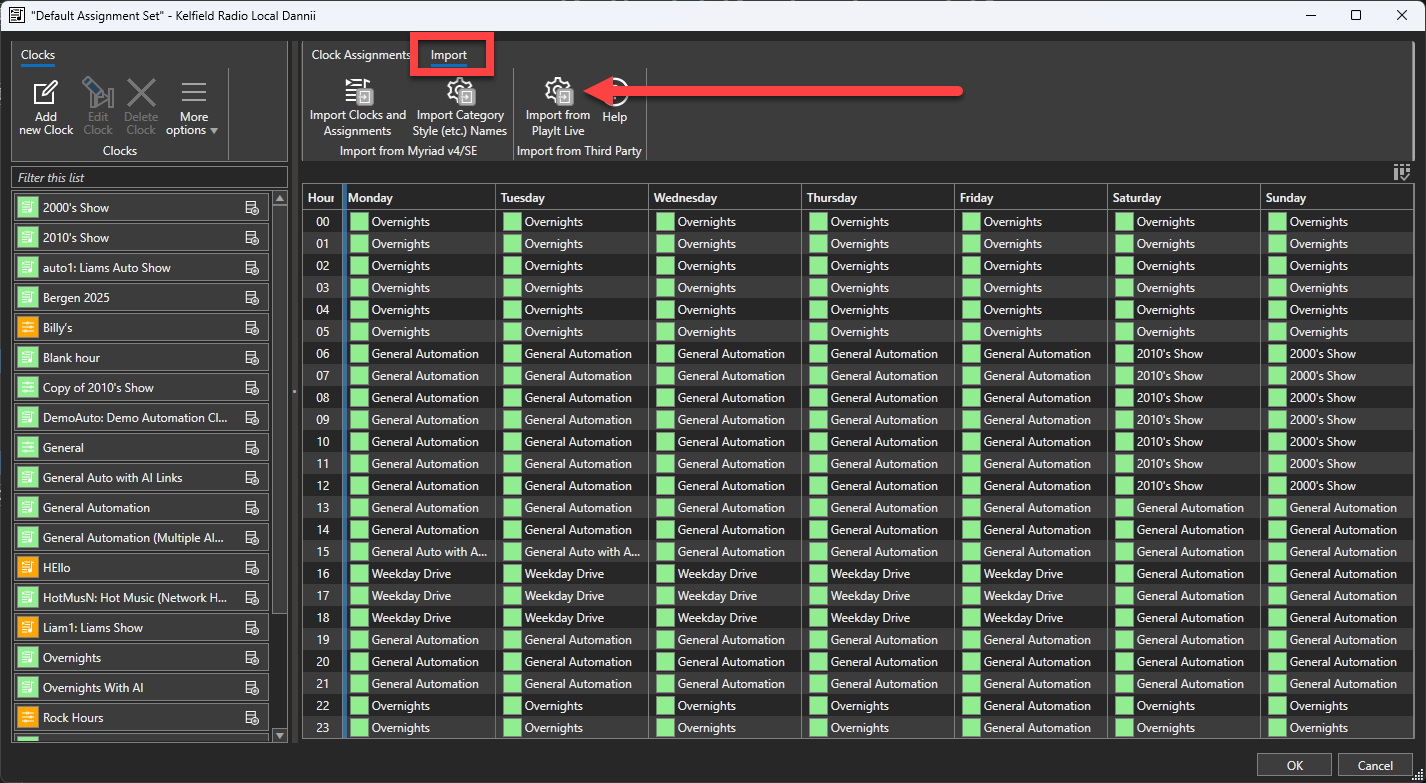Click the Monday 06 green clock swatch

[x=359, y=354]
